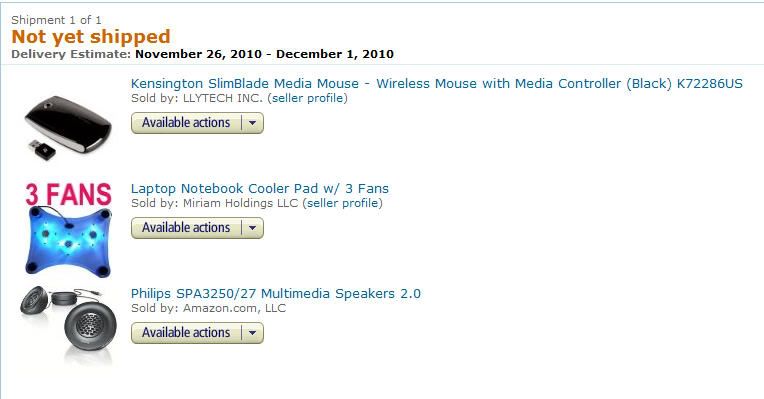Expand the dropdown arrow beside Philips speakers actions
The image size is (764, 399).
(252, 333)
